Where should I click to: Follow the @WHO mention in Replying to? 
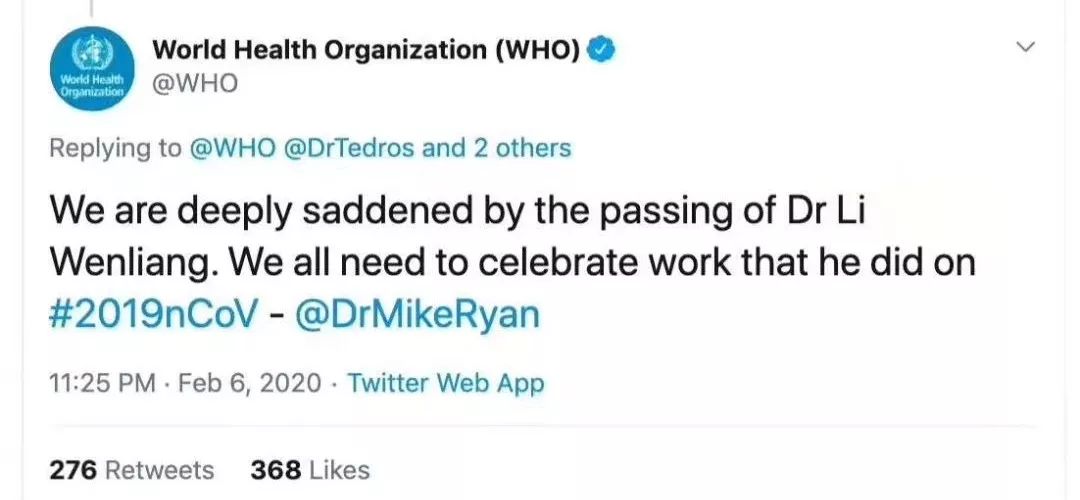tap(232, 148)
